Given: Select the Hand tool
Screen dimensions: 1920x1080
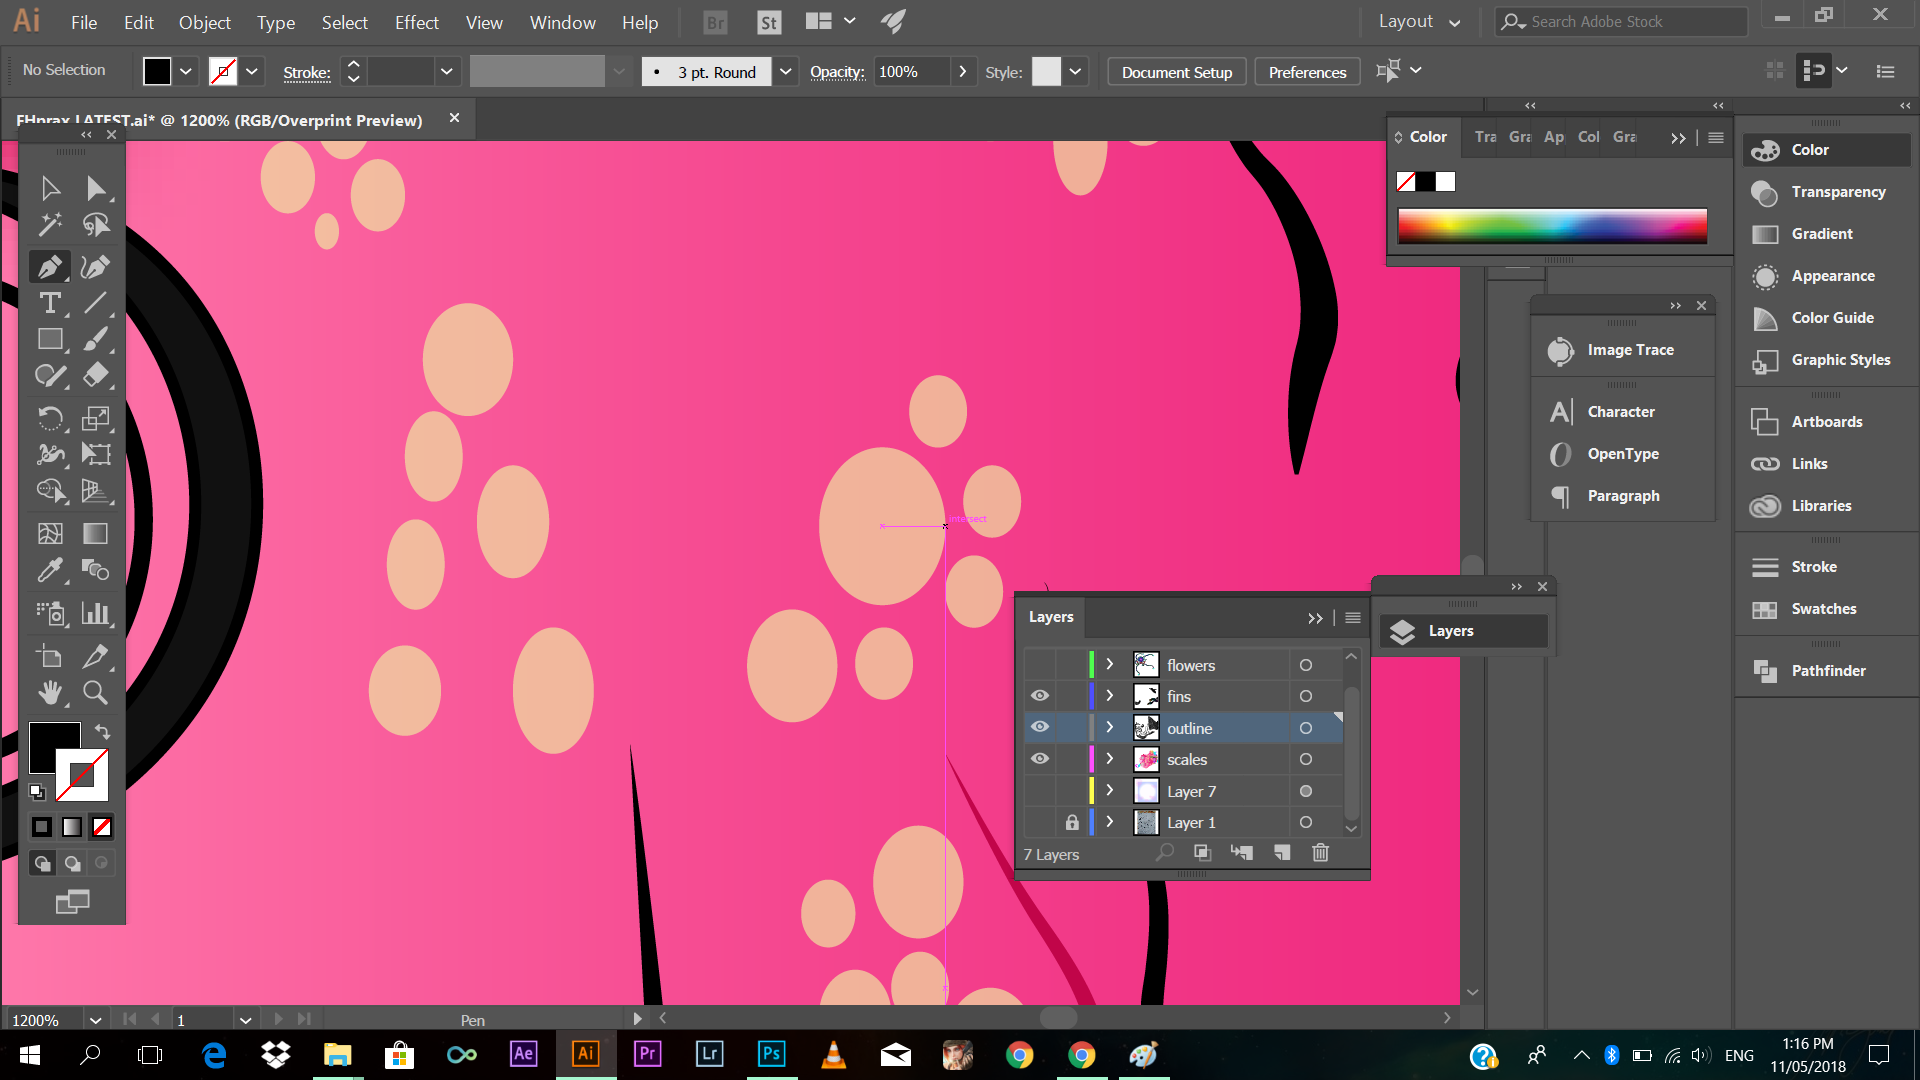Looking at the screenshot, I should pos(50,692).
